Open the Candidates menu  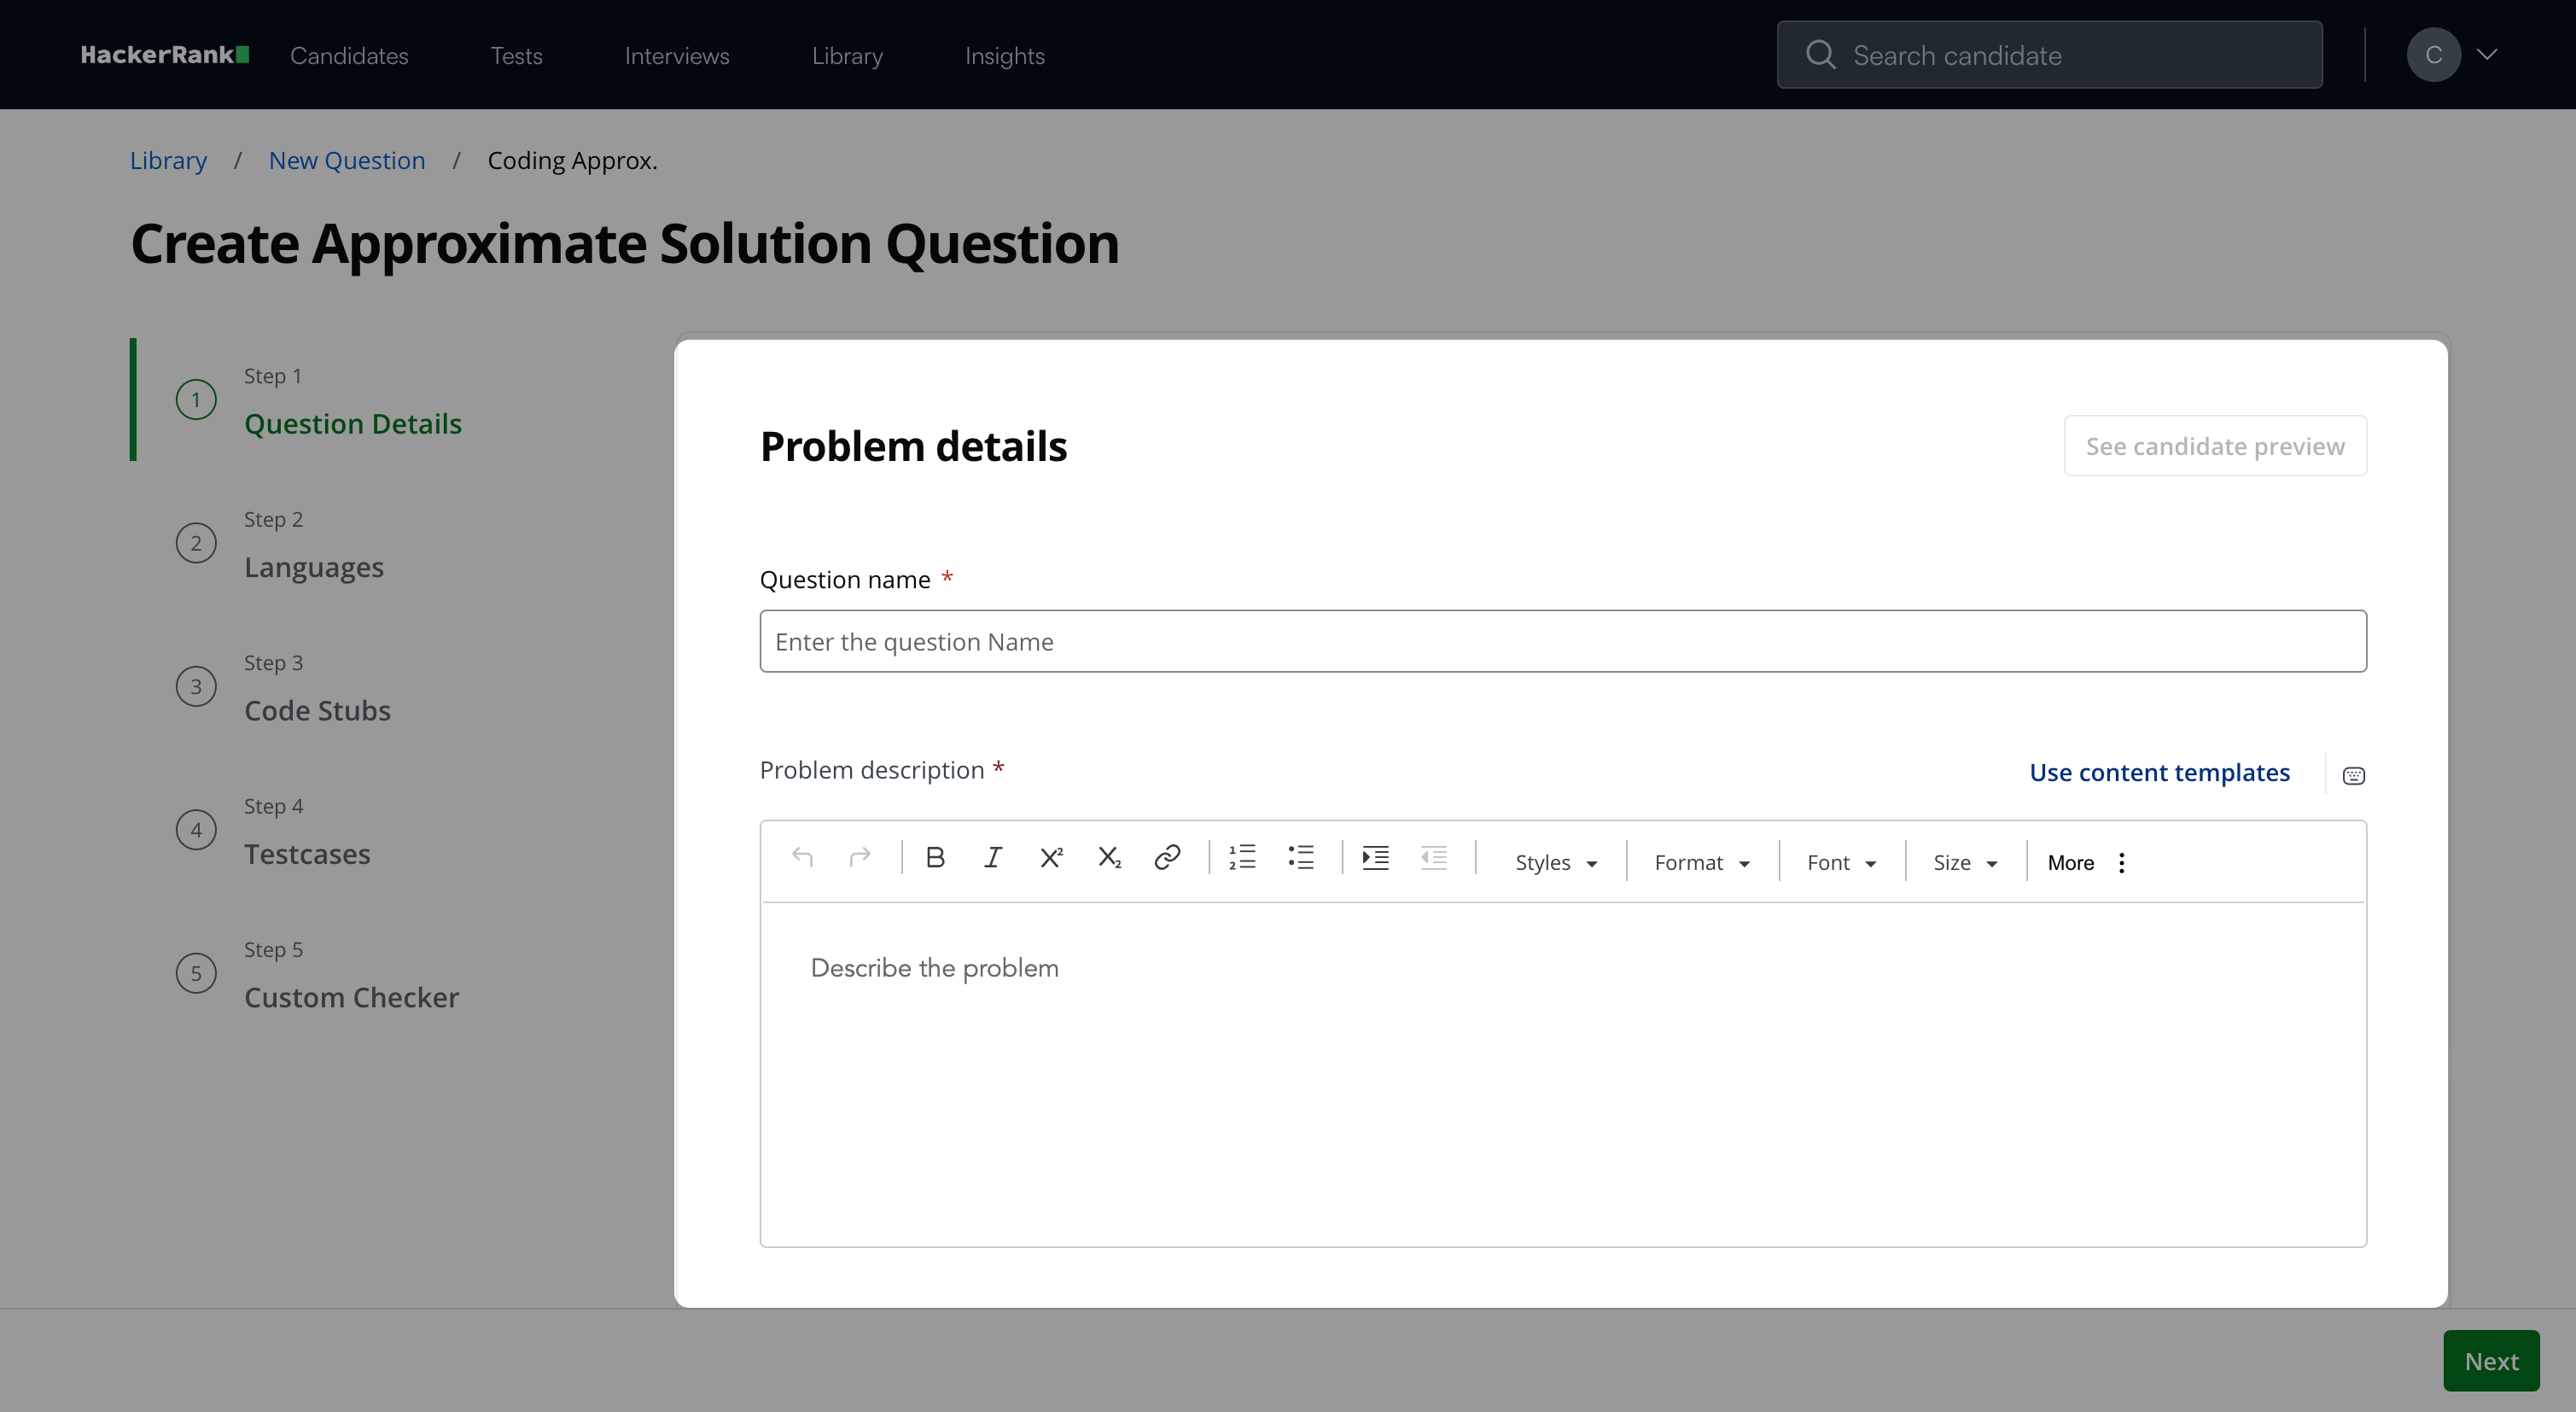[x=349, y=56]
